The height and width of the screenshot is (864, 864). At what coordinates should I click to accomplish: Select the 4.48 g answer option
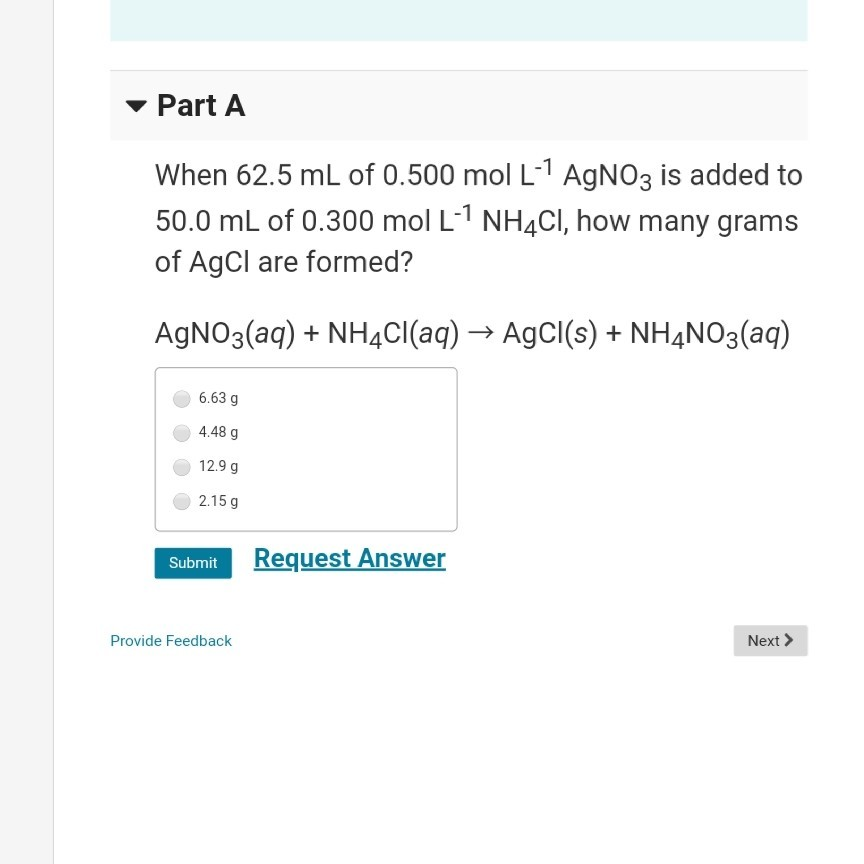pyautogui.click(x=181, y=432)
